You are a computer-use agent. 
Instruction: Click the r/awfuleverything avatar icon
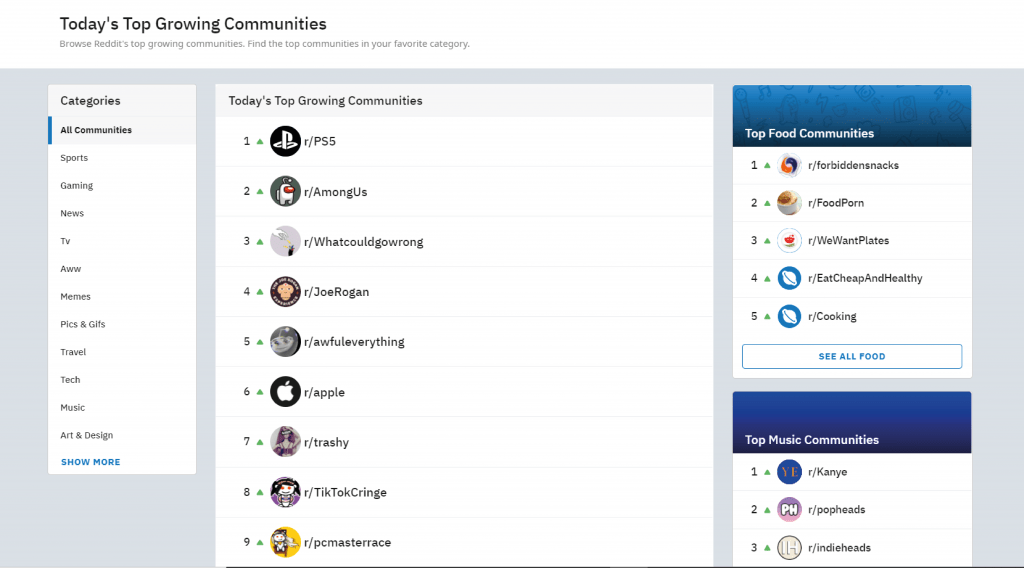(x=285, y=341)
